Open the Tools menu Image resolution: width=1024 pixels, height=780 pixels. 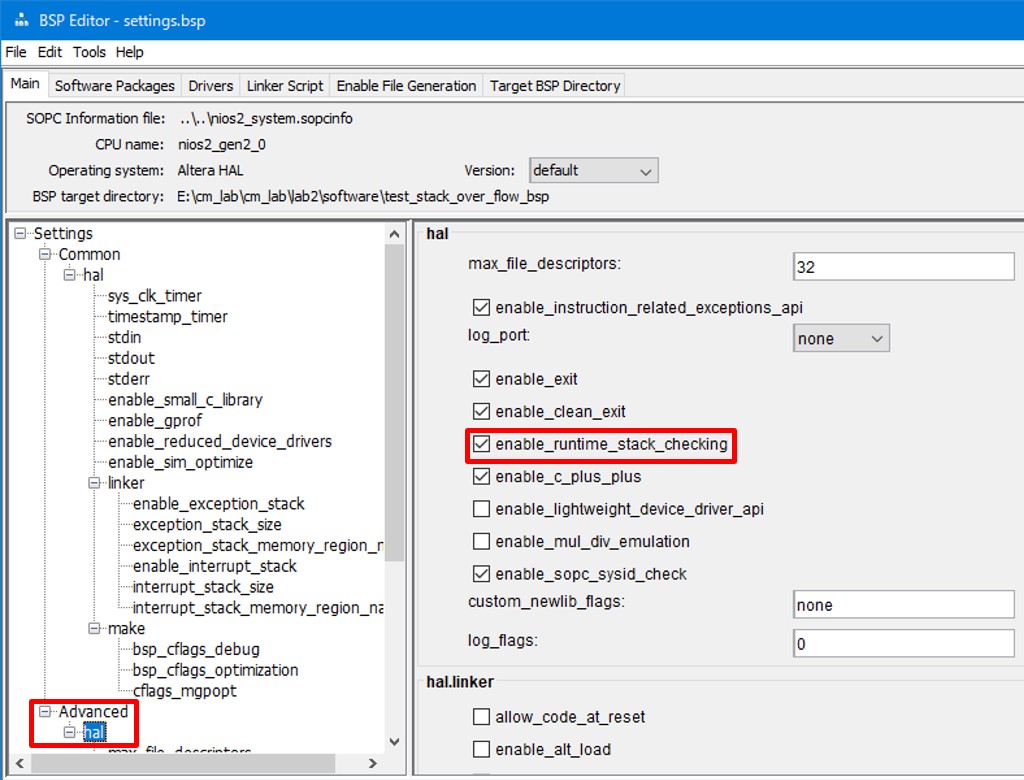pos(89,52)
